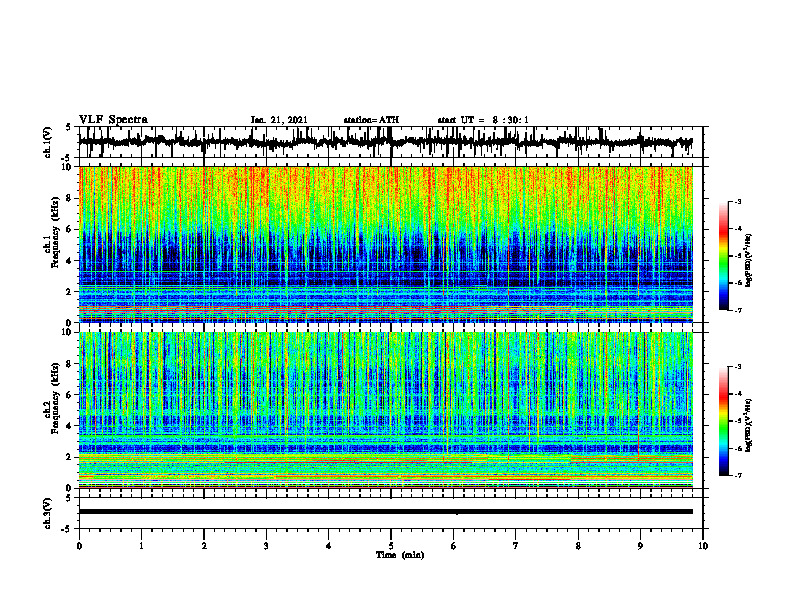Click the "-3" label on ch.1 colorbar
The height and width of the screenshot is (612, 792).
[x=737, y=201]
